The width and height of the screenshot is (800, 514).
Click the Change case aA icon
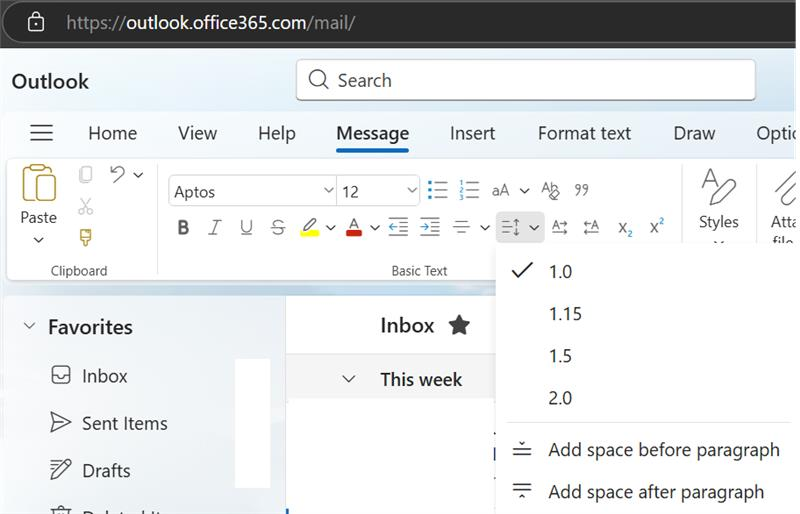pos(501,190)
